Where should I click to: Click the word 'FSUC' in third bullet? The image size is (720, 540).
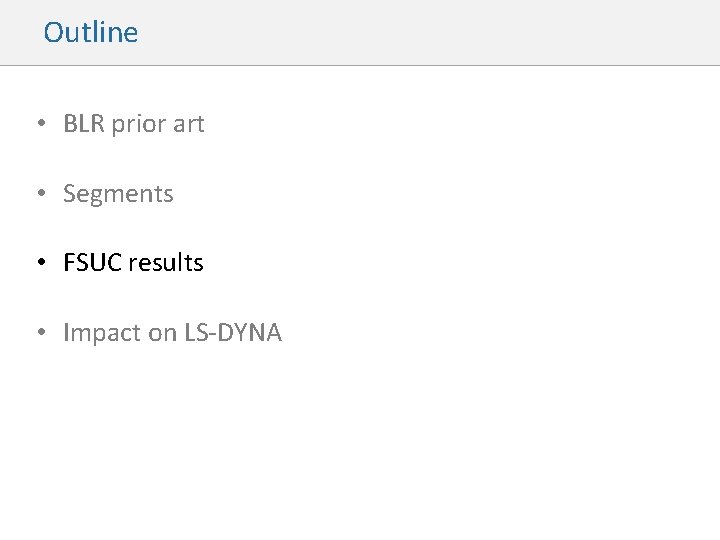(91, 263)
